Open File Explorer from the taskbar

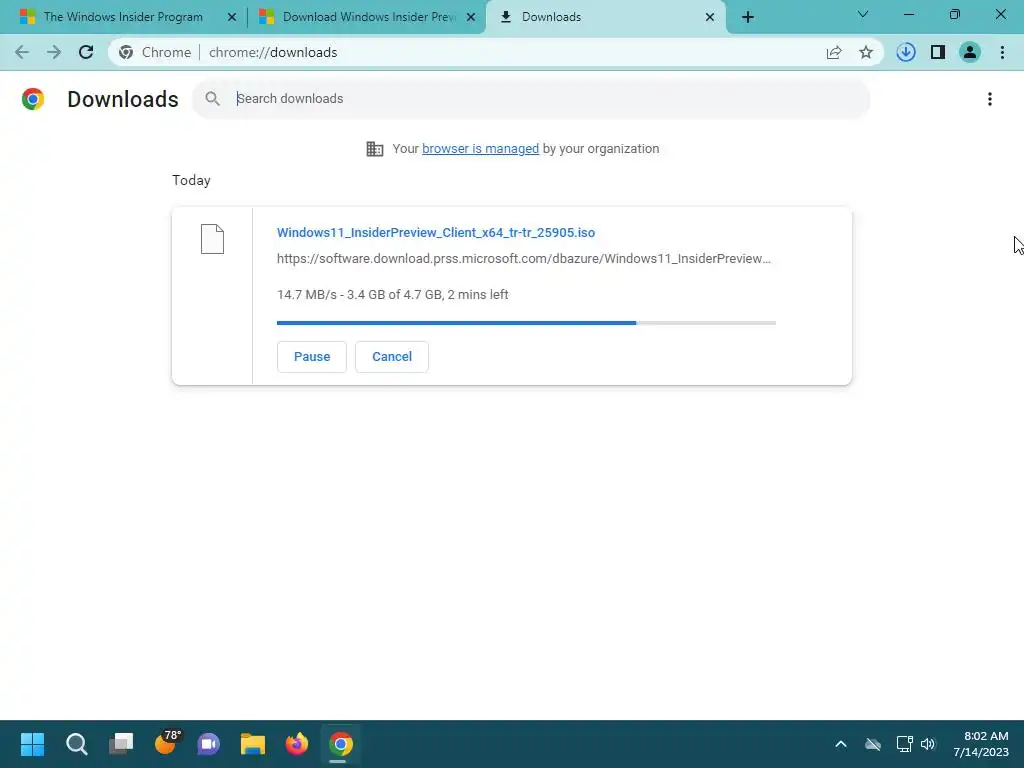pos(253,744)
